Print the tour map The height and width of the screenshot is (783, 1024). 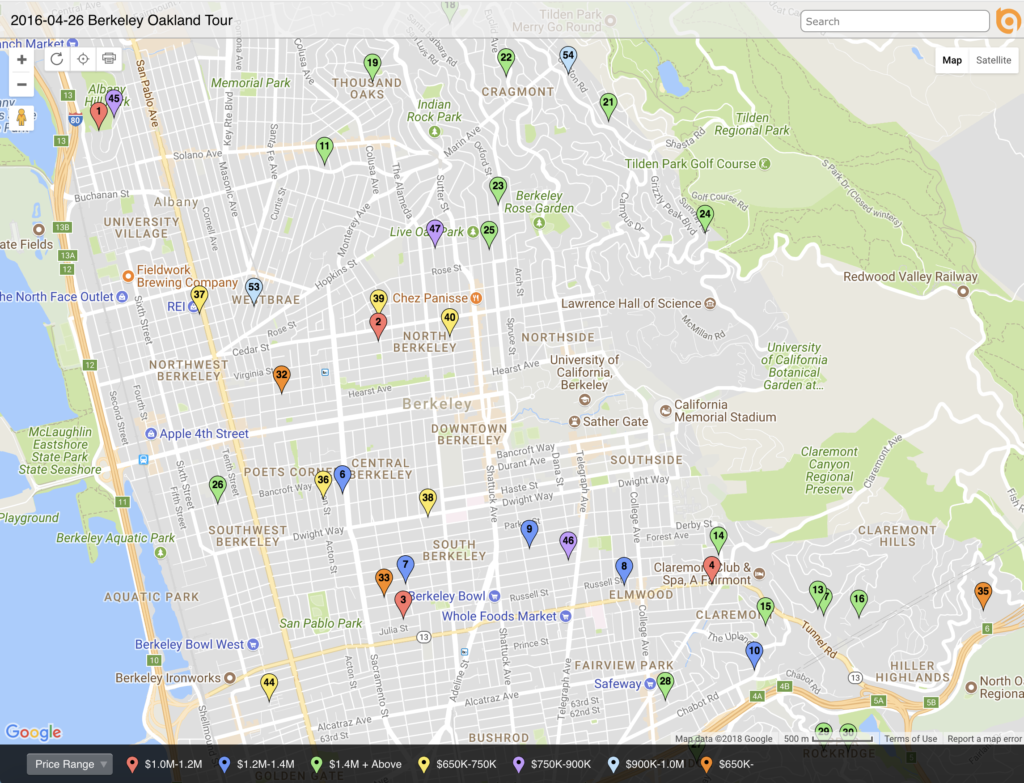tap(109, 59)
